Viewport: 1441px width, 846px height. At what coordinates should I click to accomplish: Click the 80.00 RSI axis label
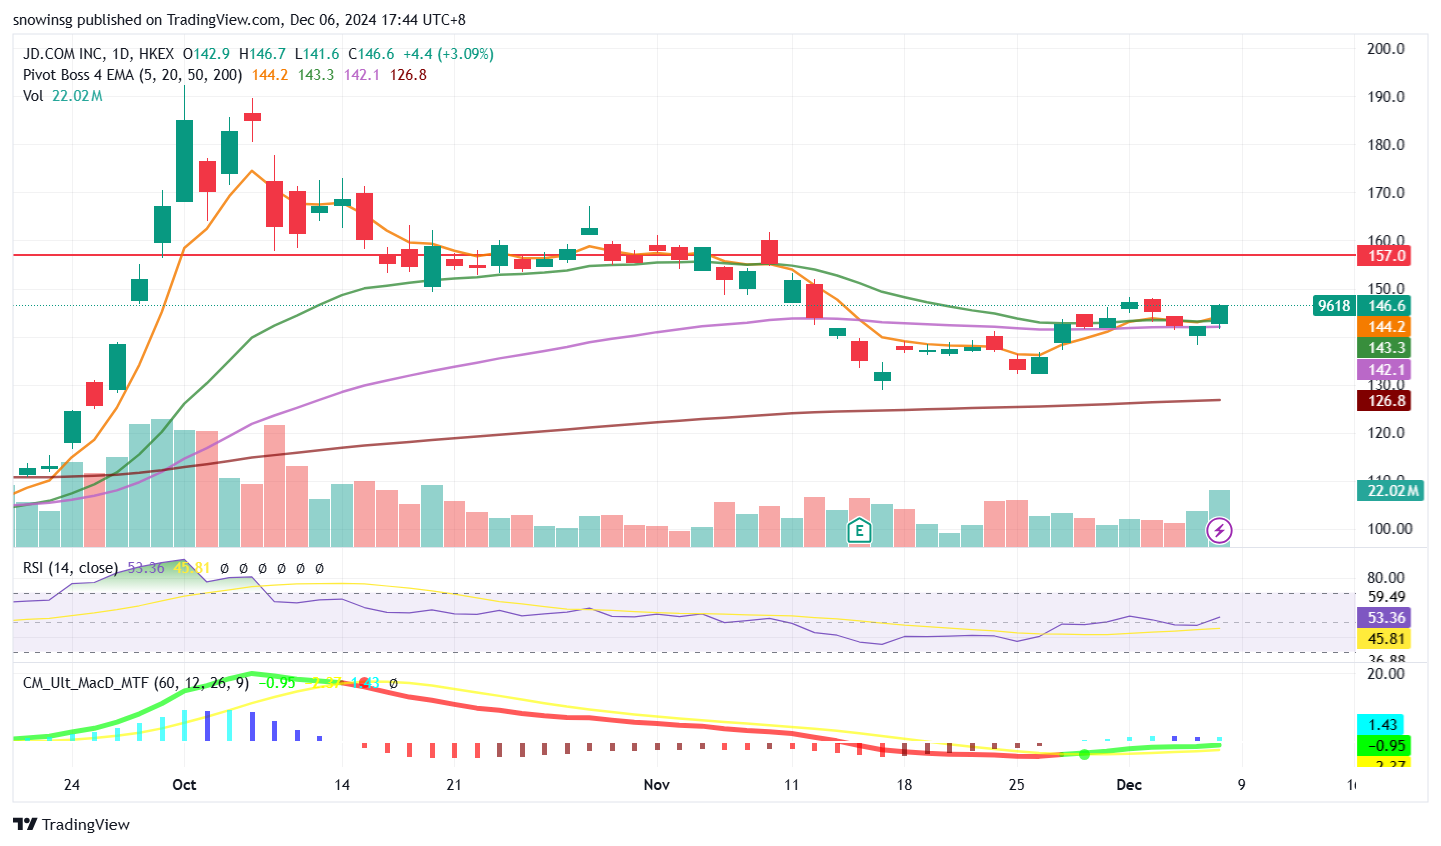click(x=1386, y=578)
